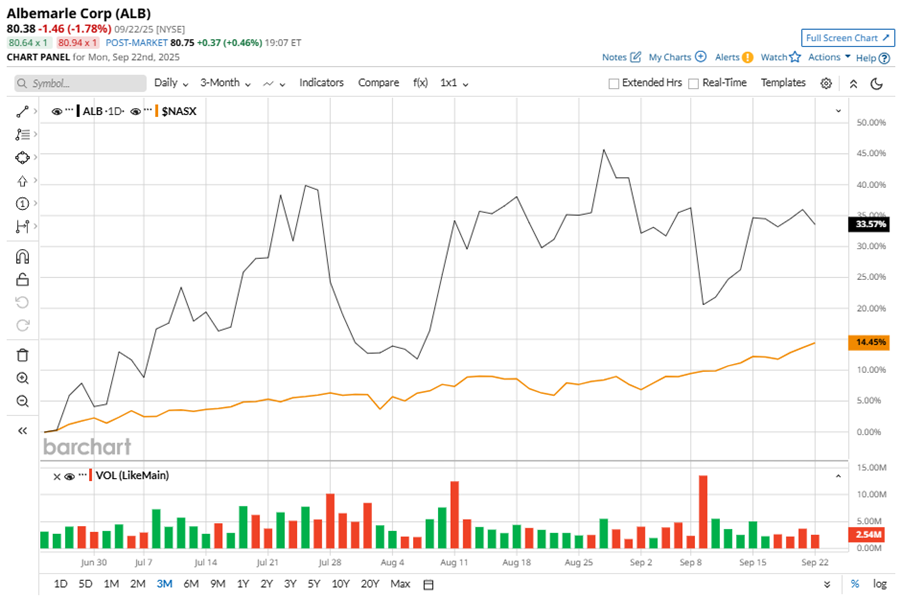902x598 pixels.
Task: Toggle visibility of ALB series
Action: pos(56,112)
